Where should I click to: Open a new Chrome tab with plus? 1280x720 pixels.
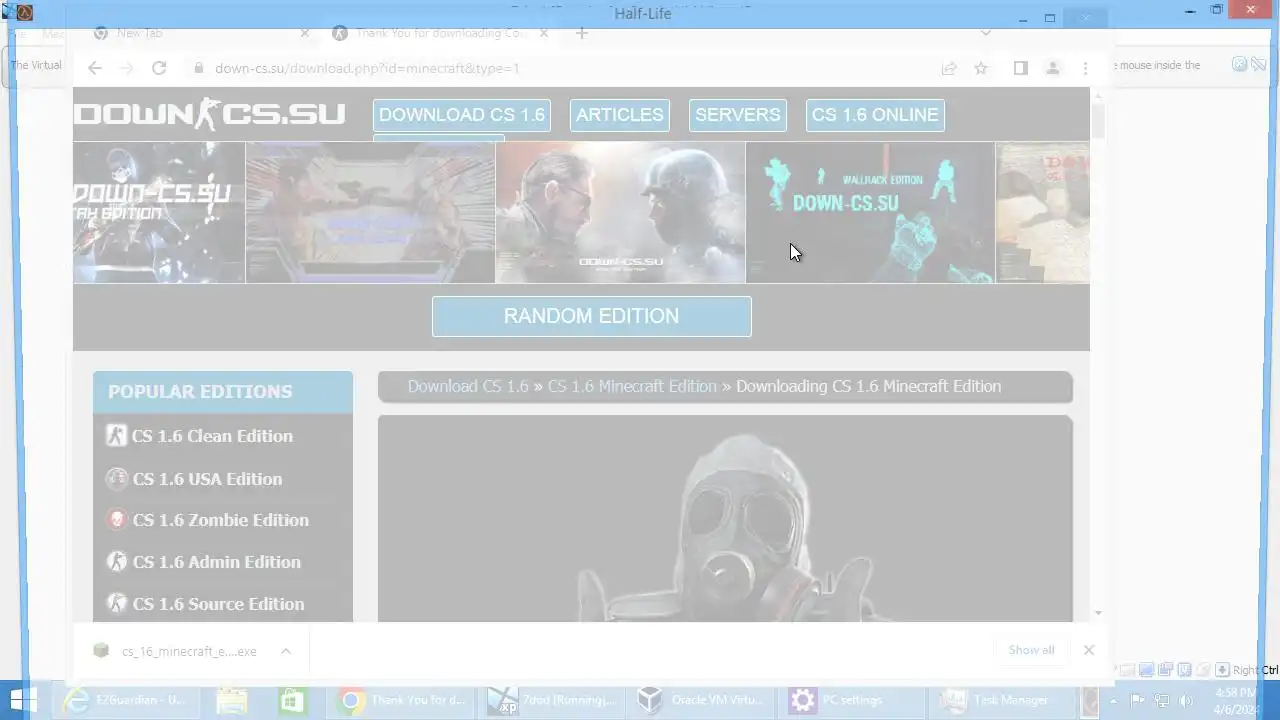[582, 33]
